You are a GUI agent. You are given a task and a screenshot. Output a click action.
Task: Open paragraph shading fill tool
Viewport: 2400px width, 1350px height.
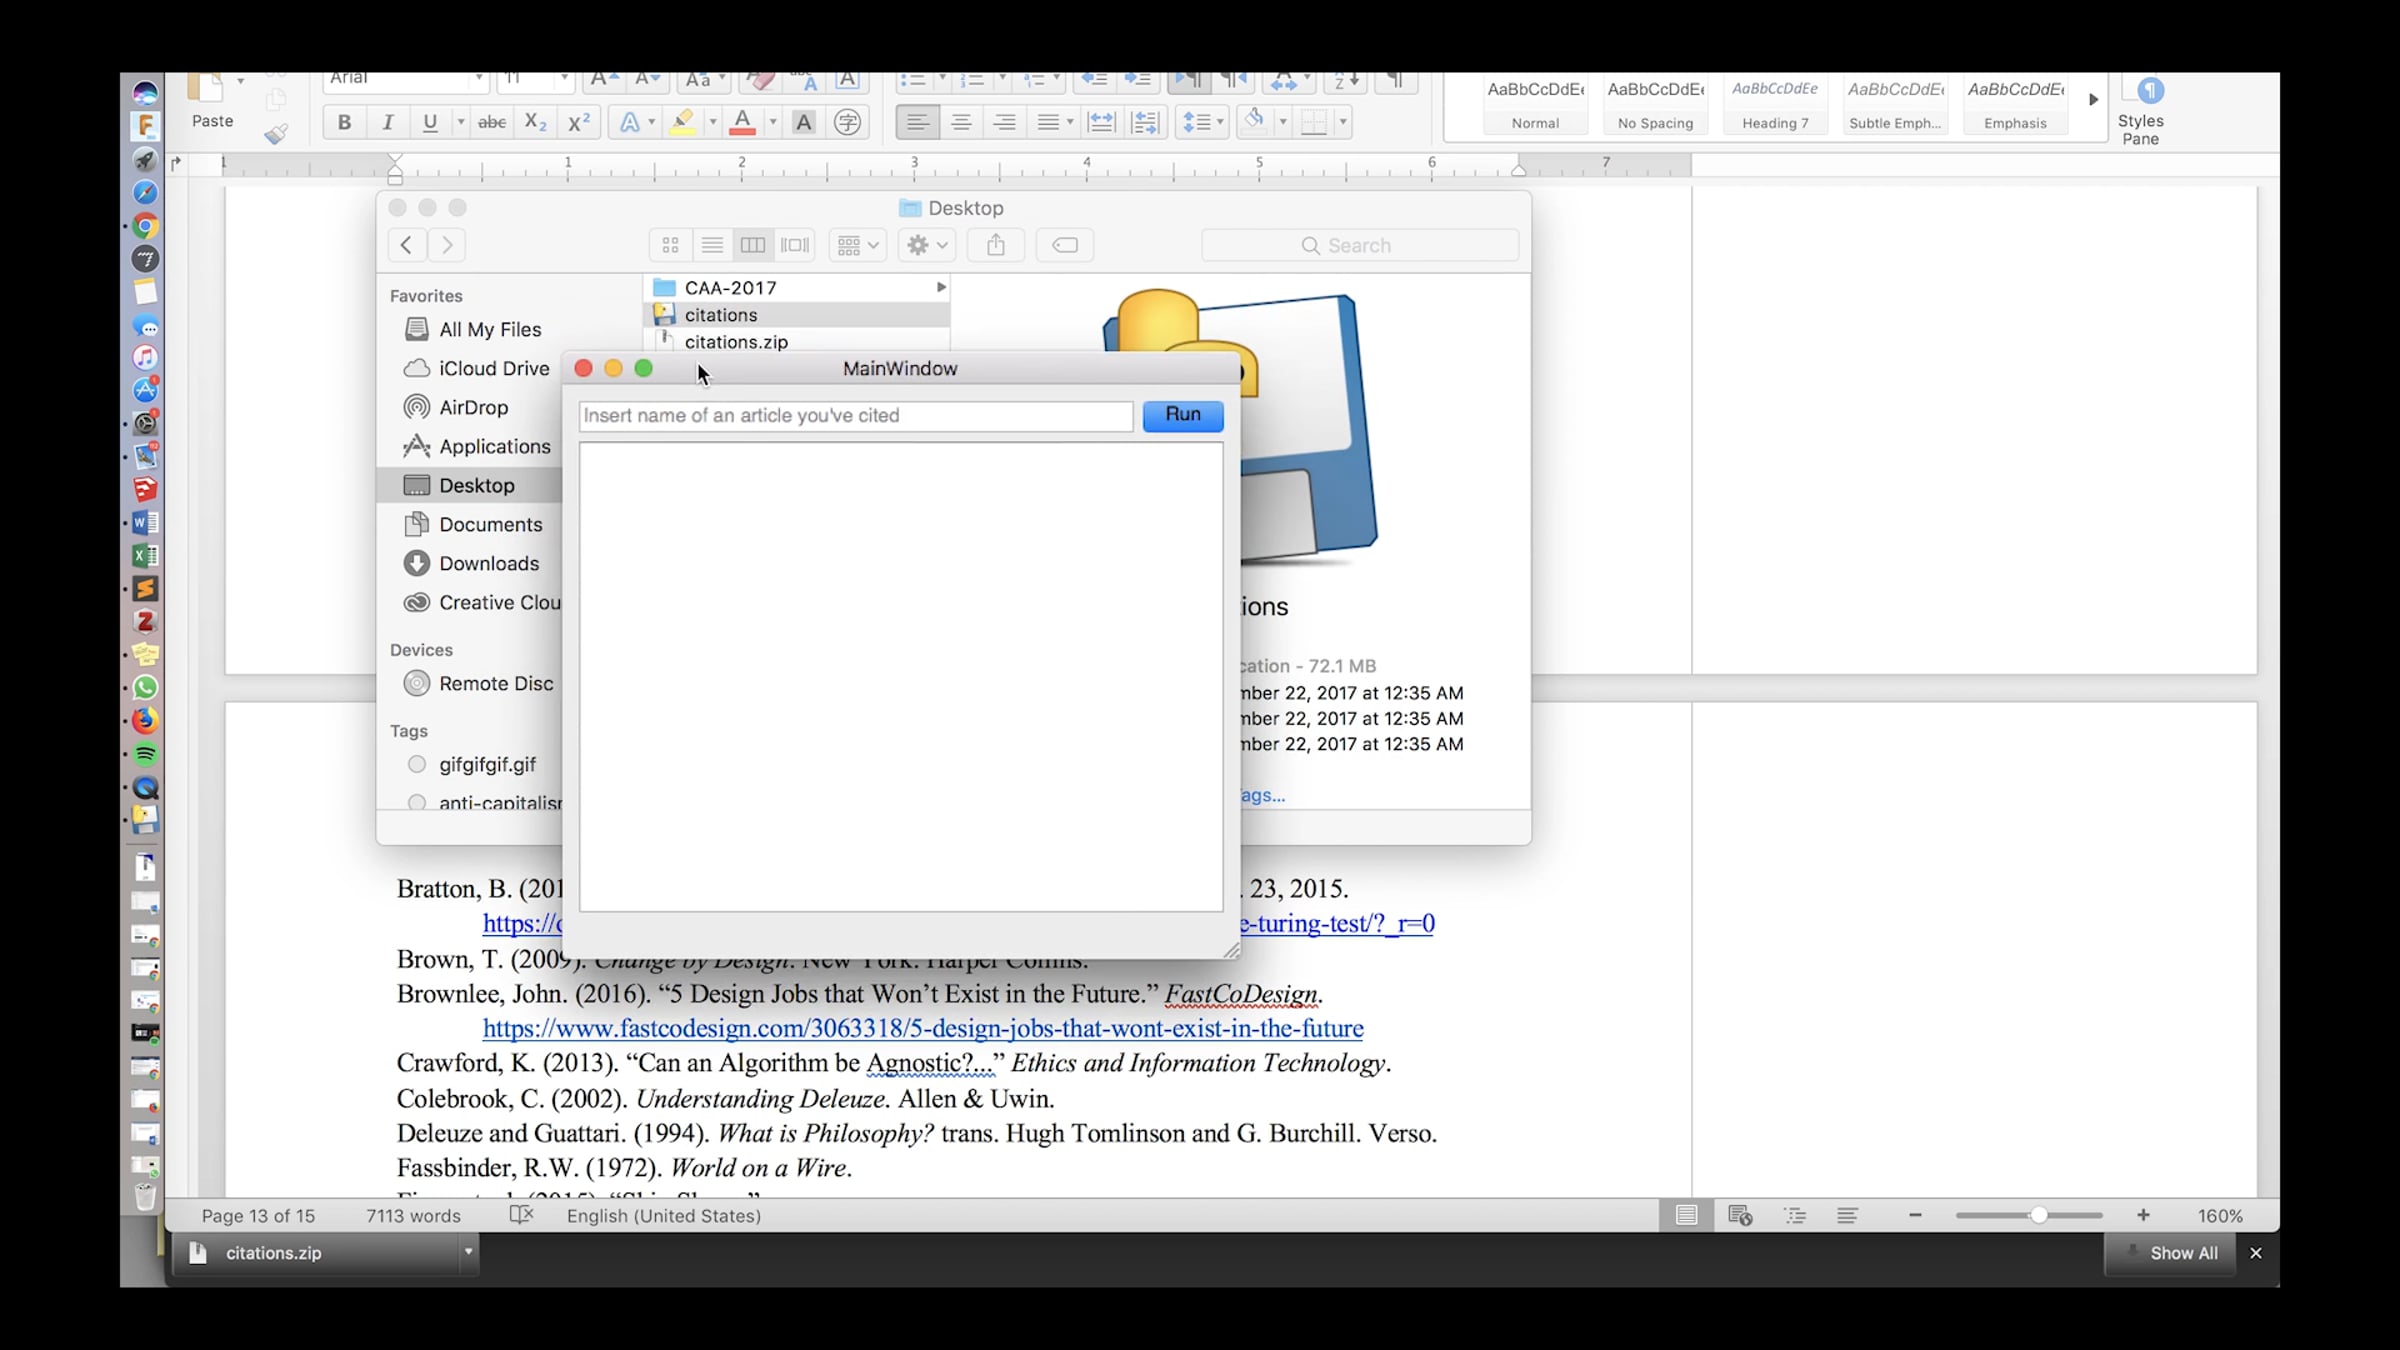[1253, 122]
